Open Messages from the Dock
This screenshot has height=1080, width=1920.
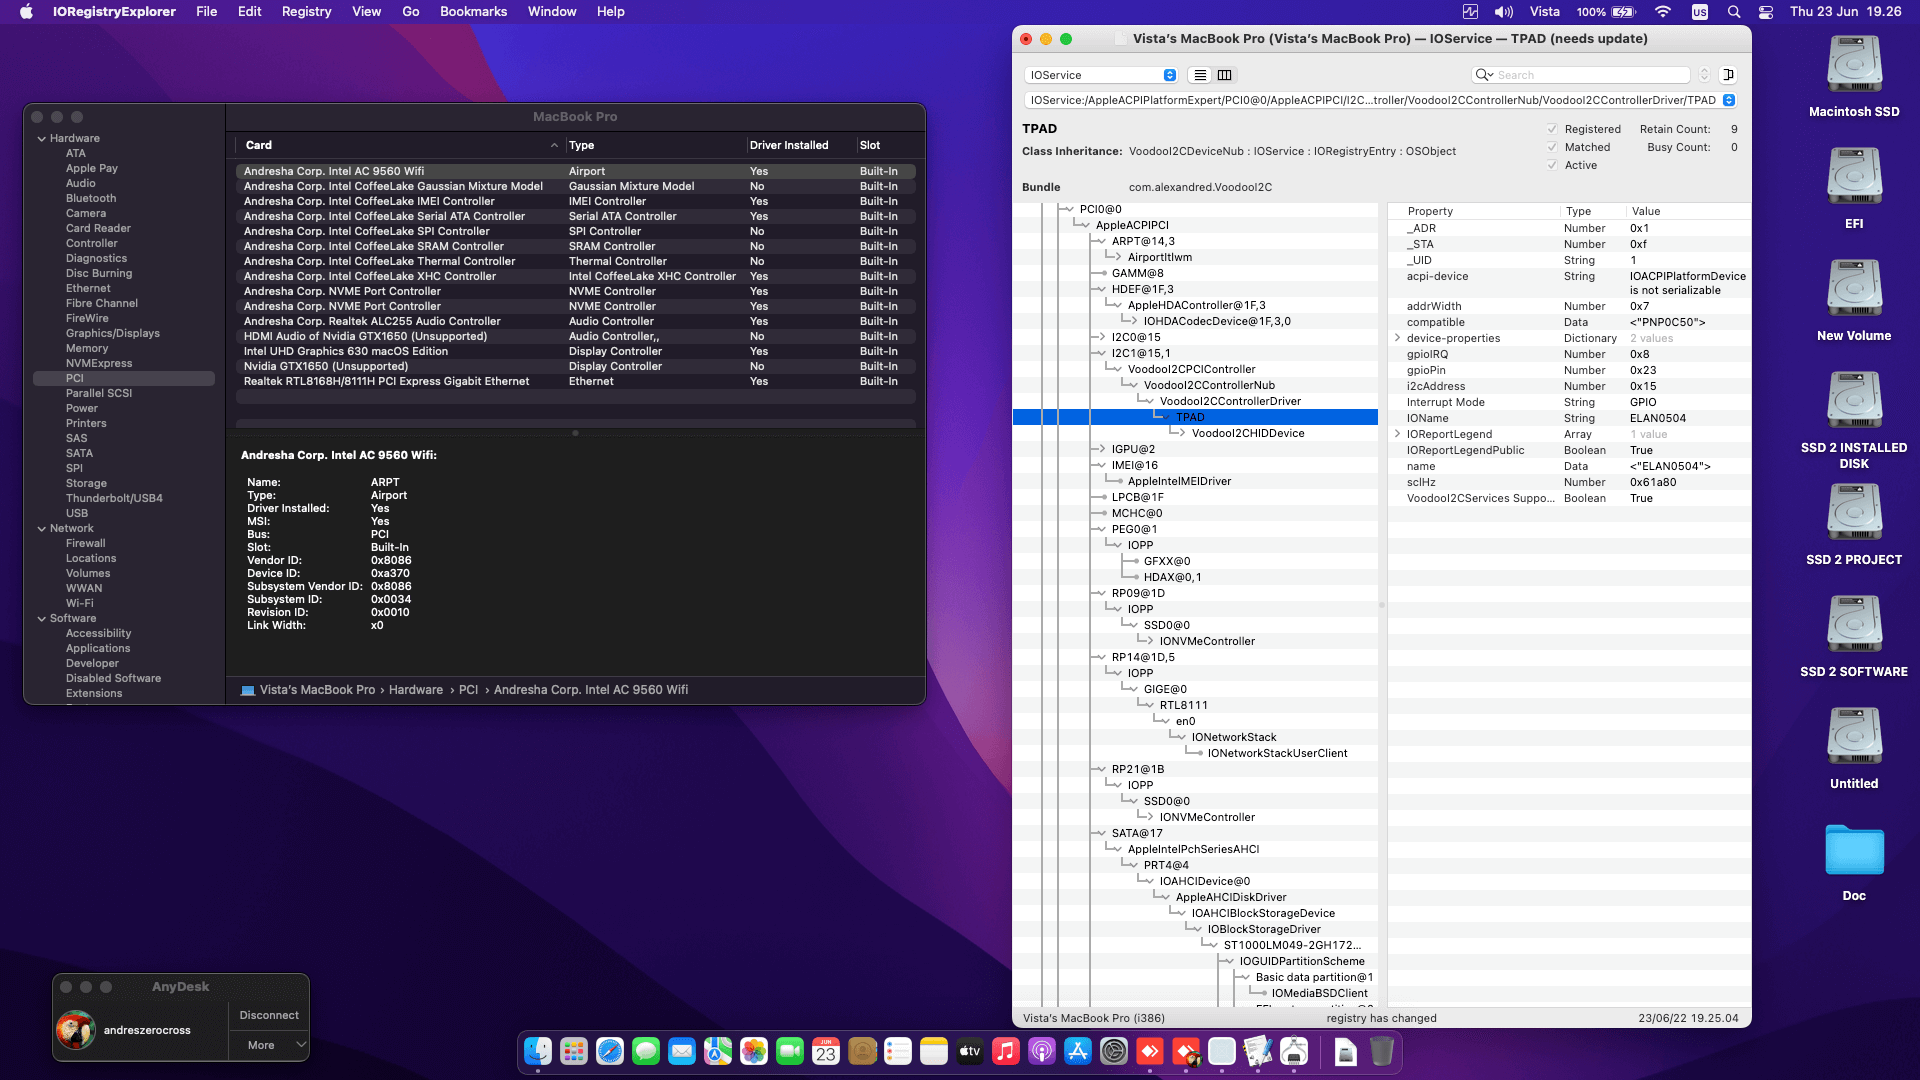tap(646, 1051)
